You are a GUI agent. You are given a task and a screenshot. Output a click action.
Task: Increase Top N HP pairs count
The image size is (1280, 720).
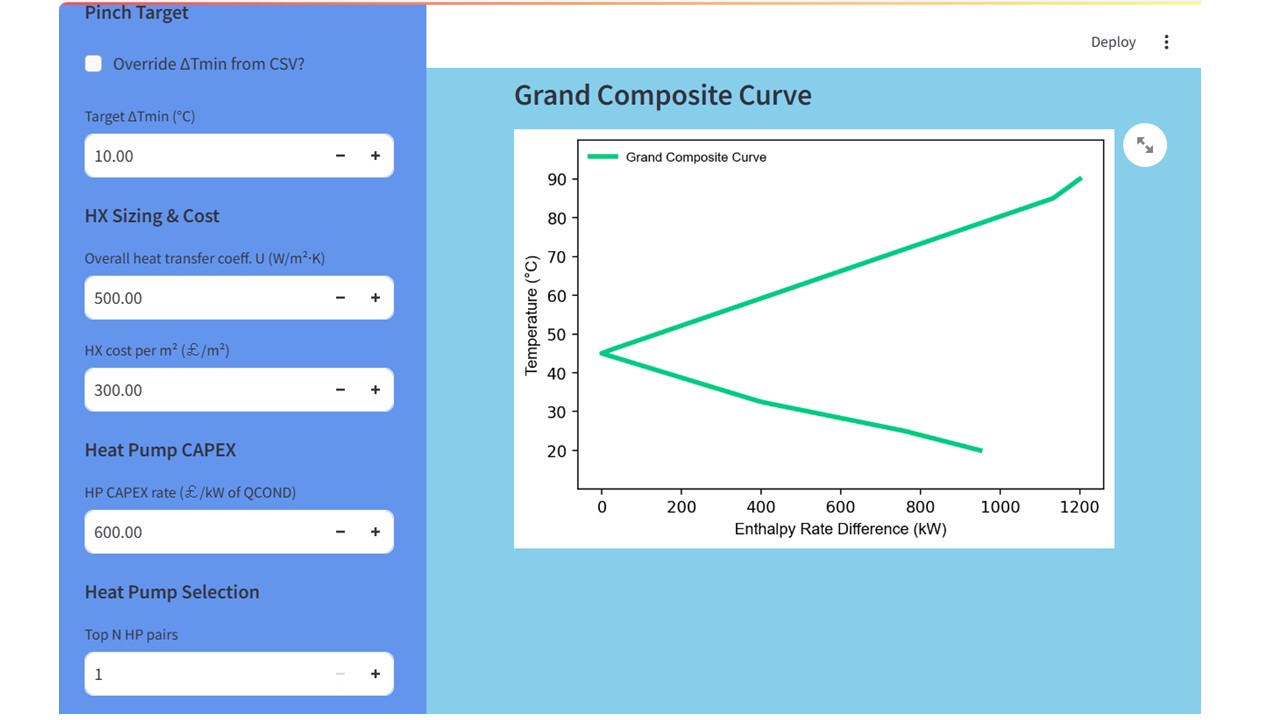(x=375, y=674)
